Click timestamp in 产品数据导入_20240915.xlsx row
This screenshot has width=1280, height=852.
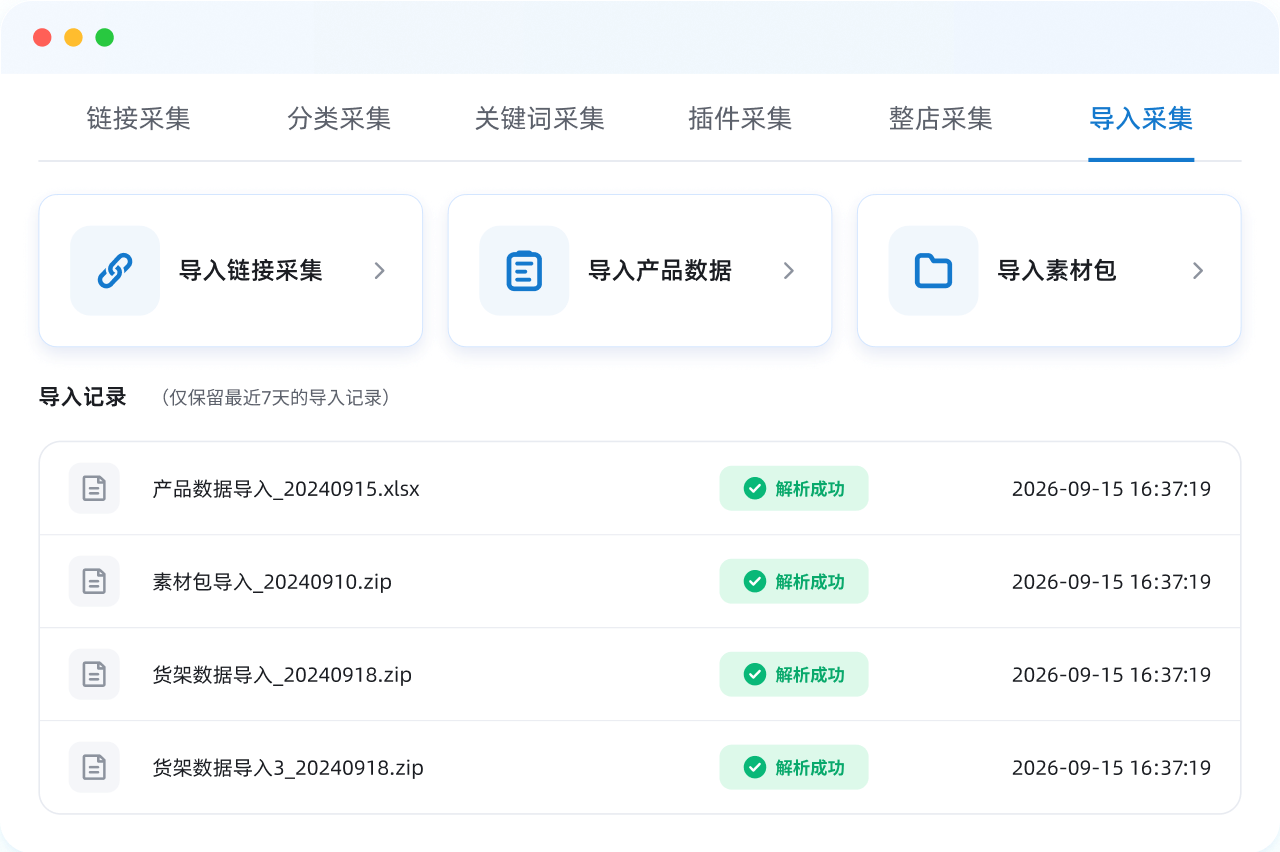pyautogui.click(x=1111, y=489)
